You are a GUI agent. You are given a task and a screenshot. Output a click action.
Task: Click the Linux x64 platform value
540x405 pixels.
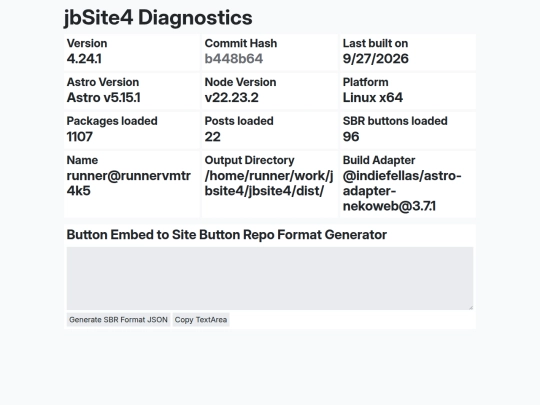coord(373,98)
